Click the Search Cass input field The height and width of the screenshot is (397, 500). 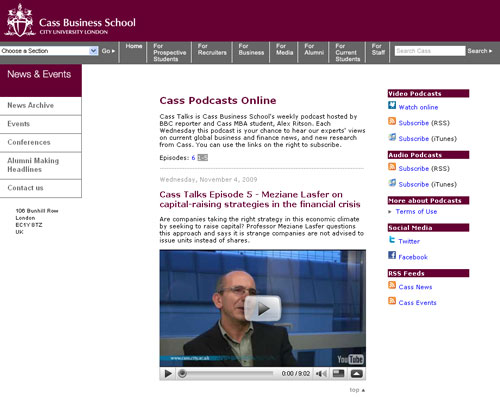[x=430, y=51]
